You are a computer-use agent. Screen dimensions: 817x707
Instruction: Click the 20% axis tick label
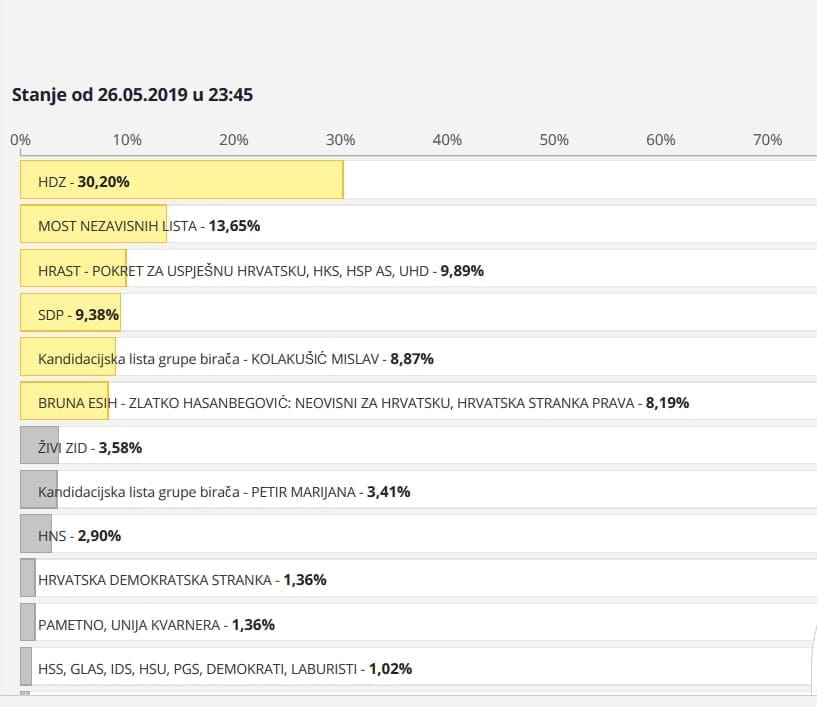[x=233, y=140]
